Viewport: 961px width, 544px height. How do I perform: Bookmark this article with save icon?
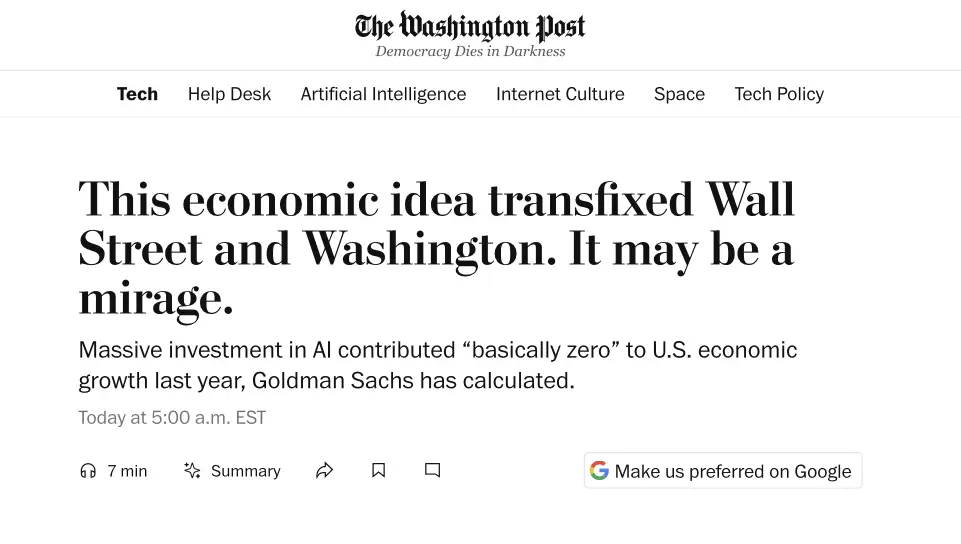point(378,470)
